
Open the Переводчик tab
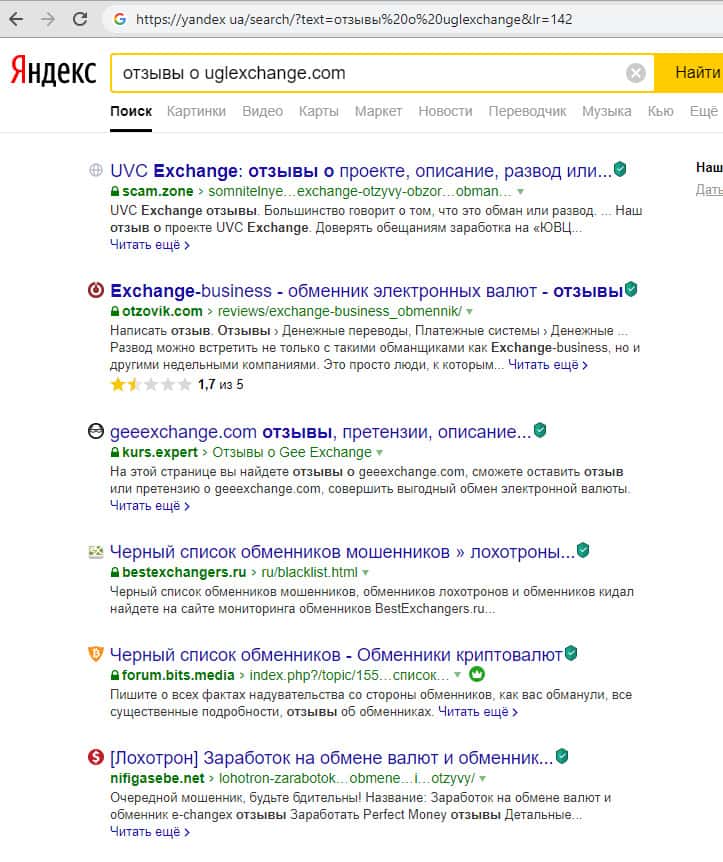[527, 112]
